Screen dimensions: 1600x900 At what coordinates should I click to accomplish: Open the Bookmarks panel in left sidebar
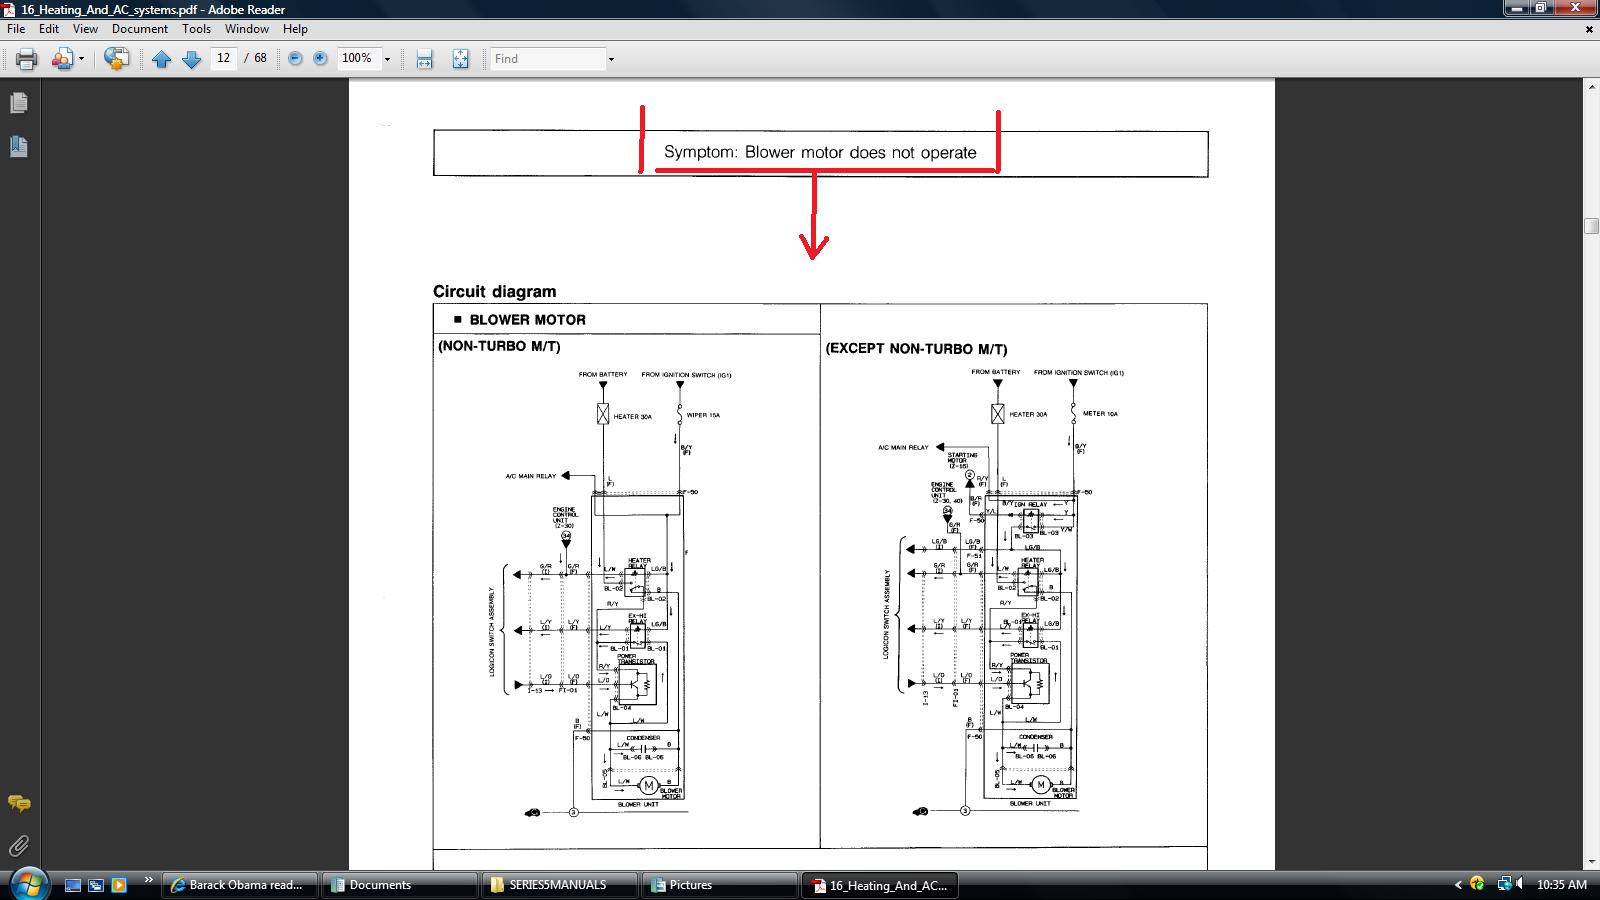[18, 147]
